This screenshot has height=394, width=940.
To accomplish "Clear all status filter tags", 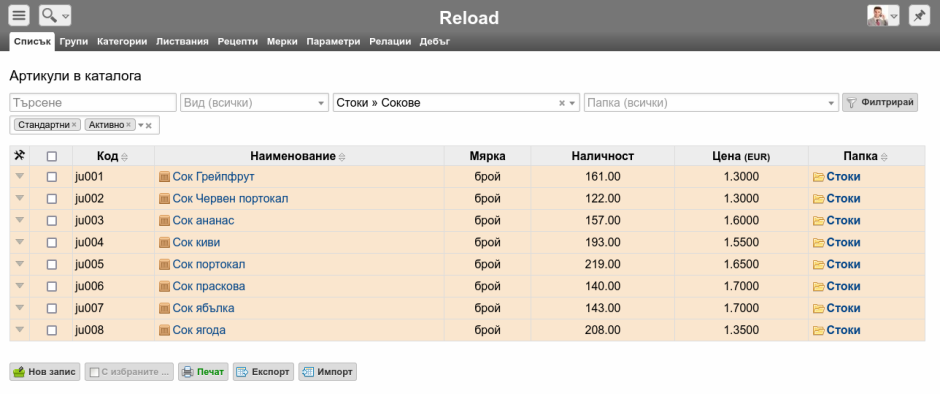I will pos(149,125).
